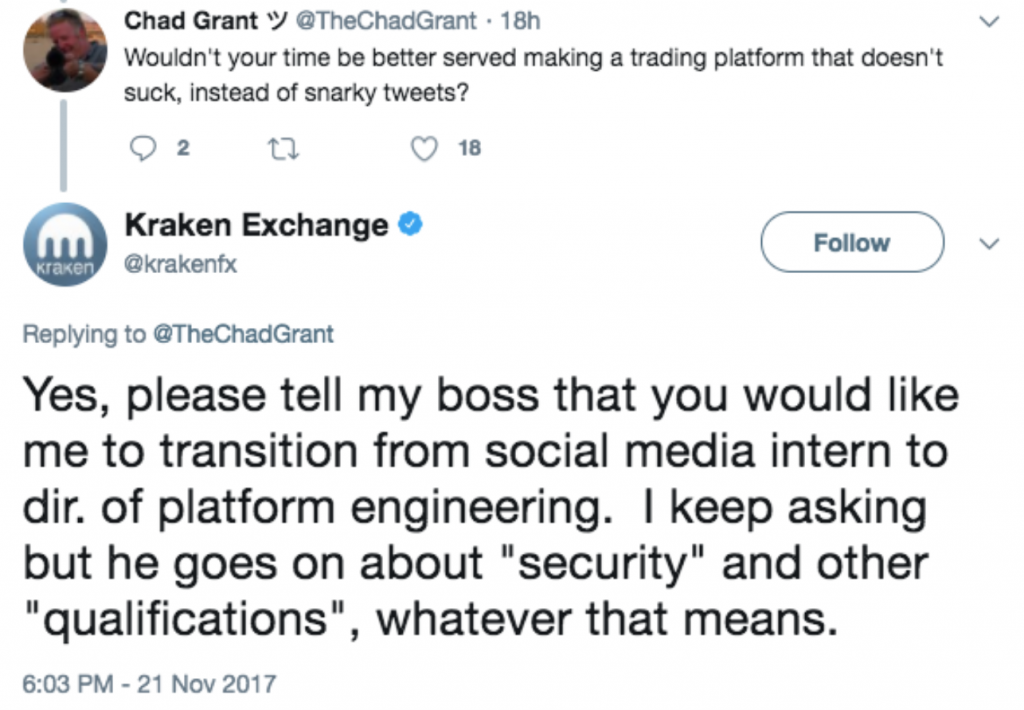Click @TheChadGrant in the Replying to line

pyautogui.click(x=243, y=334)
